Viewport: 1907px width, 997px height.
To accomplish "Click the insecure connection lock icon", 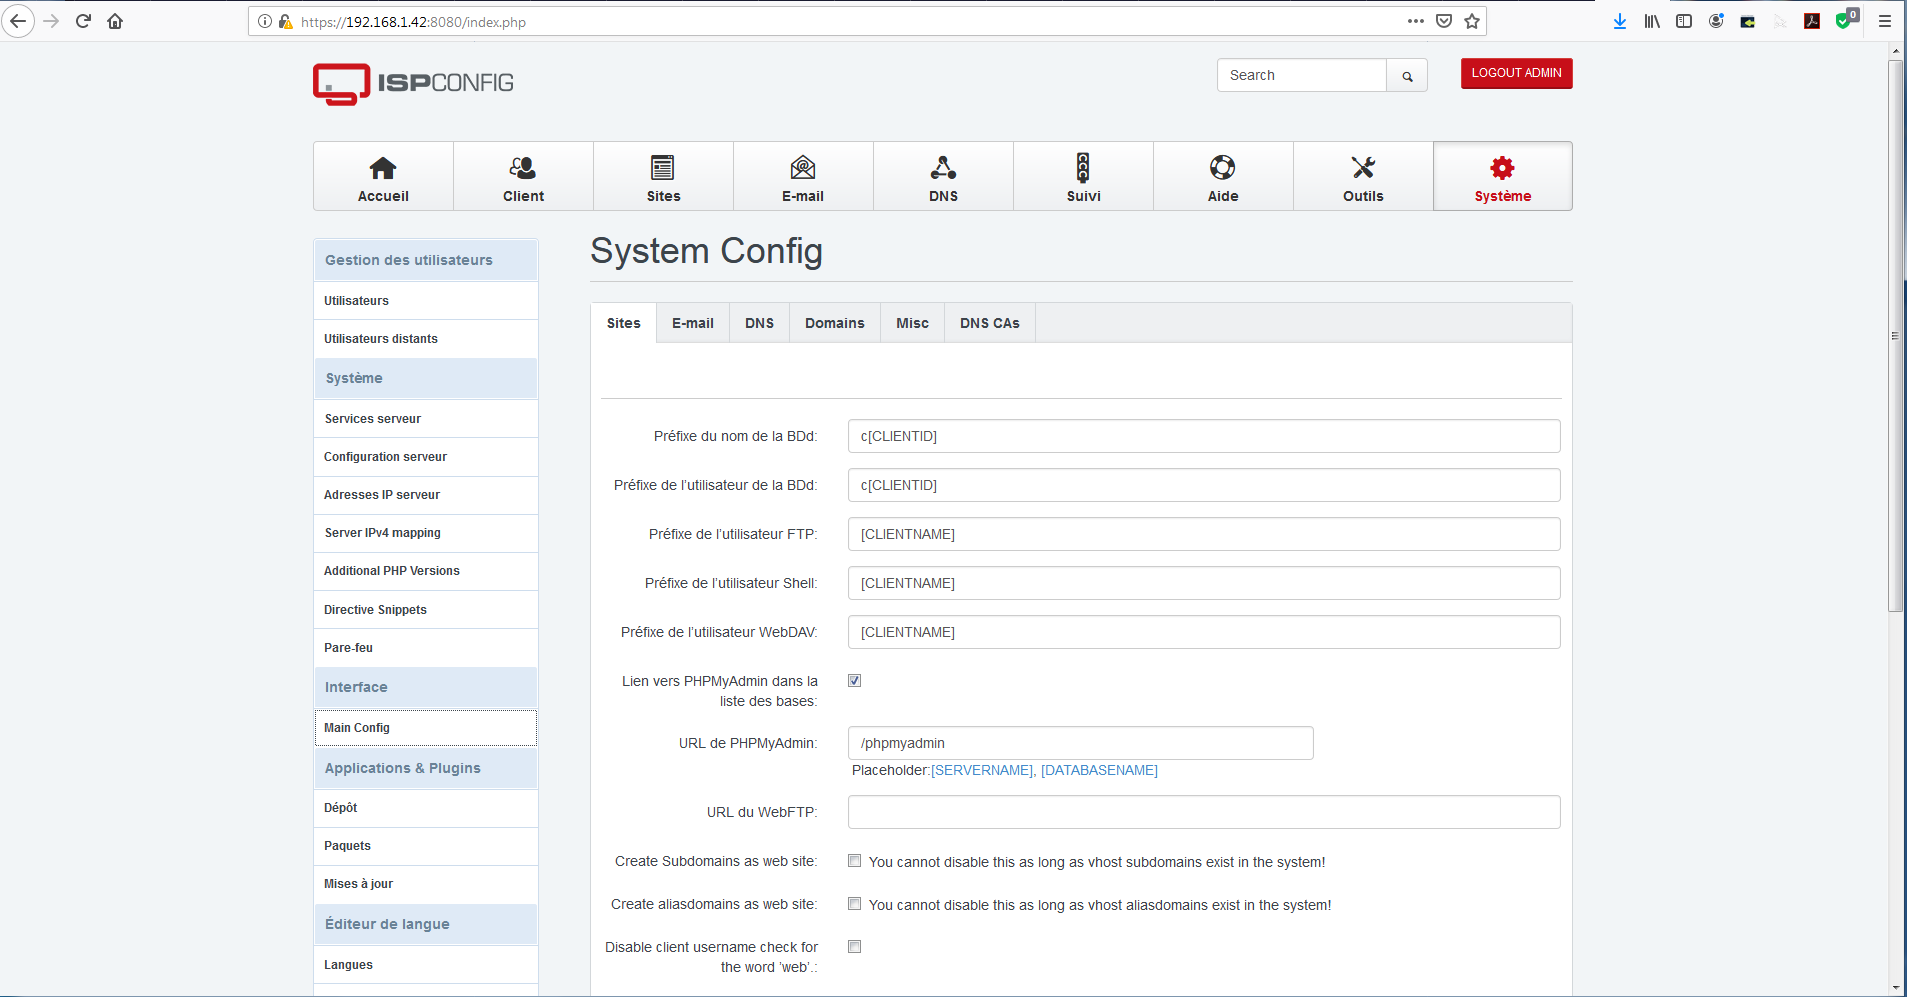I will pos(285,21).
